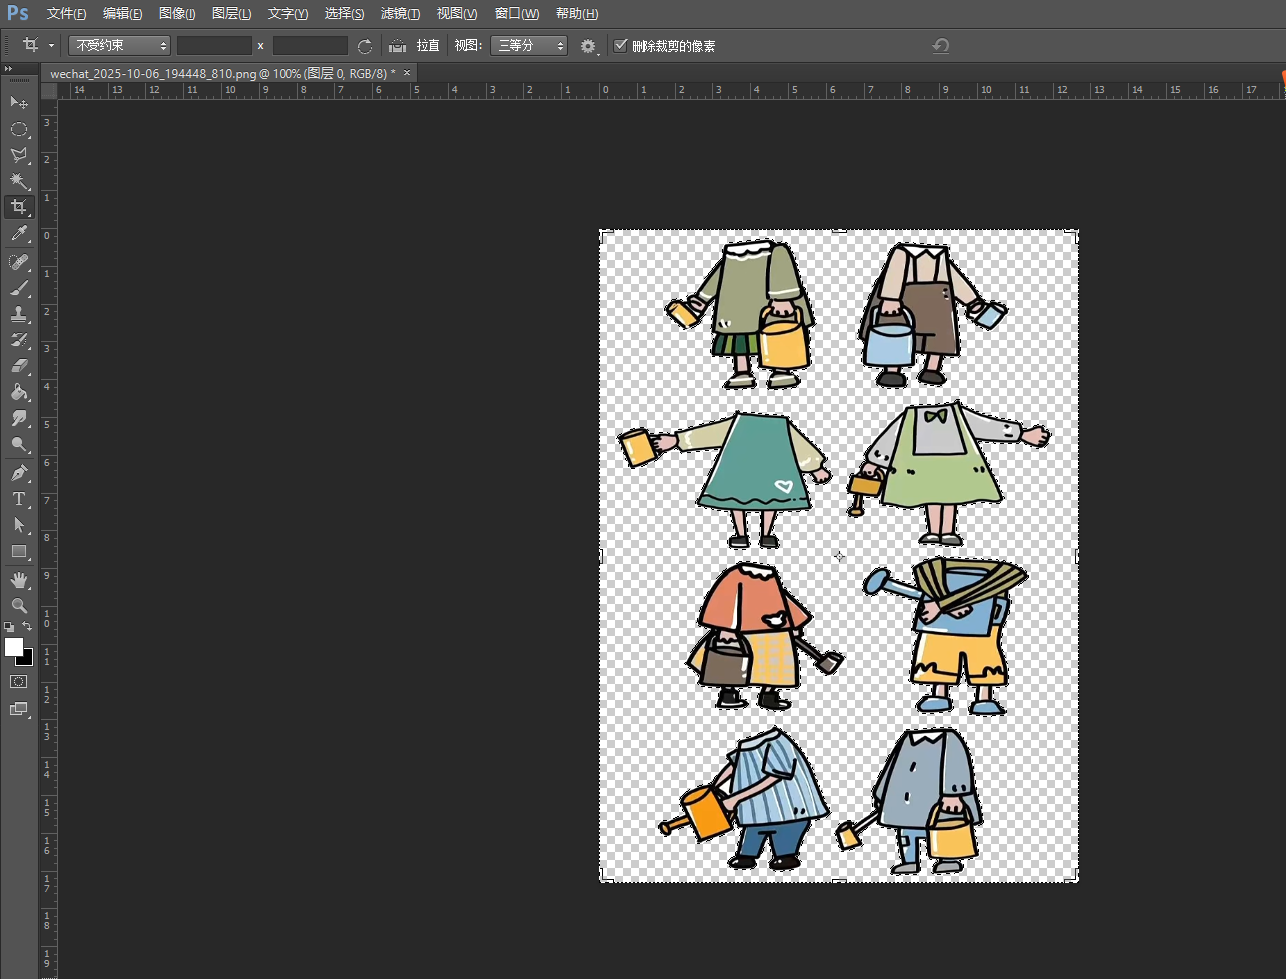Choose the Hand tool

pos(19,580)
